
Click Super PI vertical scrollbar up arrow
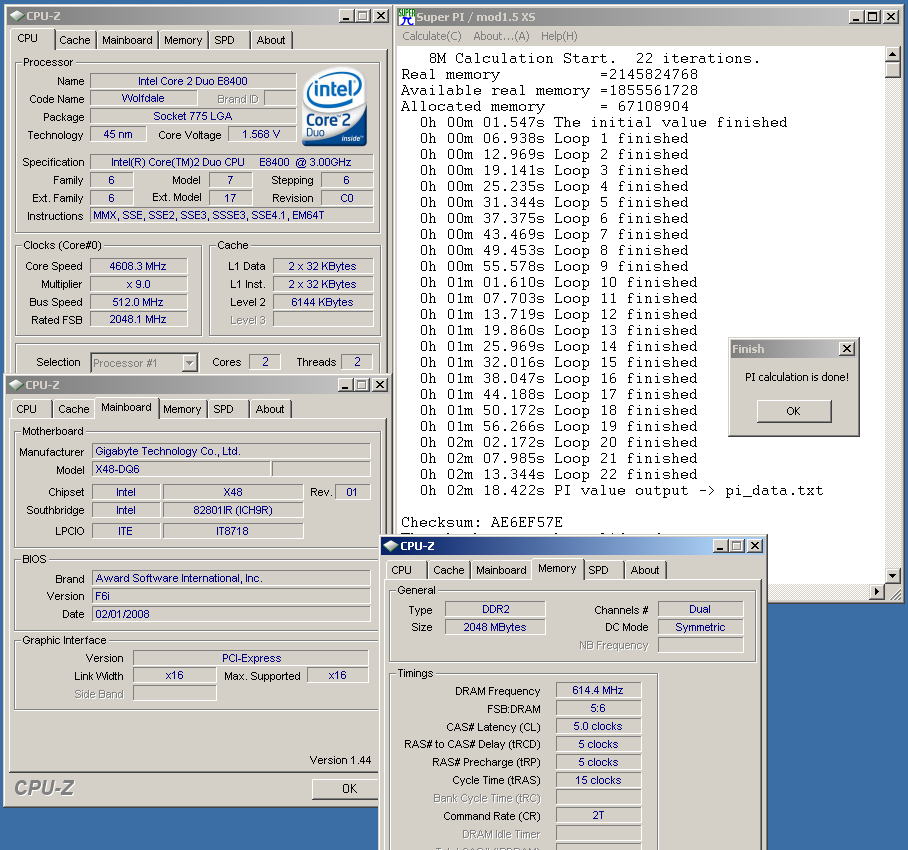click(x=893, y=53)
